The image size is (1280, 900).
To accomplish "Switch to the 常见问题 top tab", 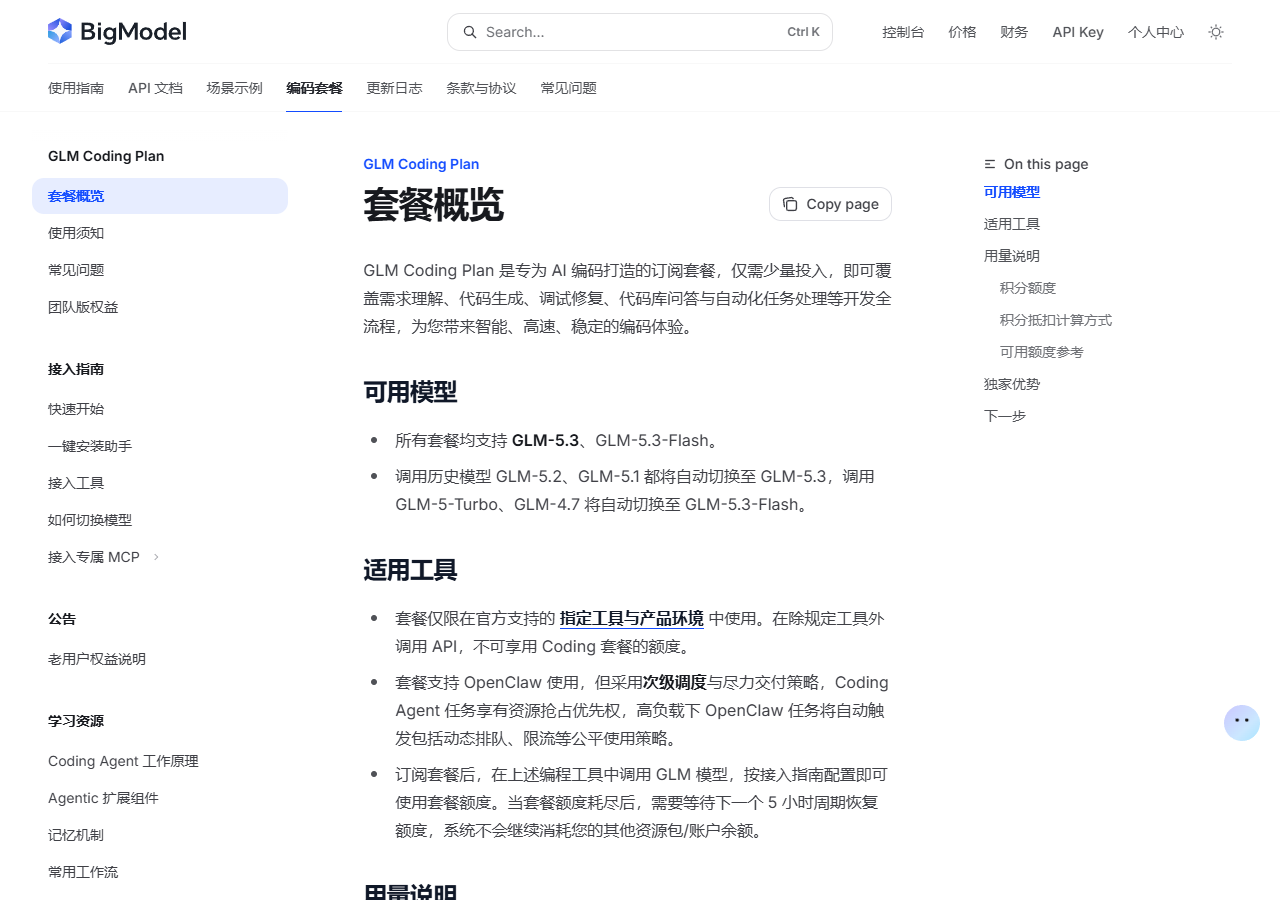I will (x=569, y=88).
